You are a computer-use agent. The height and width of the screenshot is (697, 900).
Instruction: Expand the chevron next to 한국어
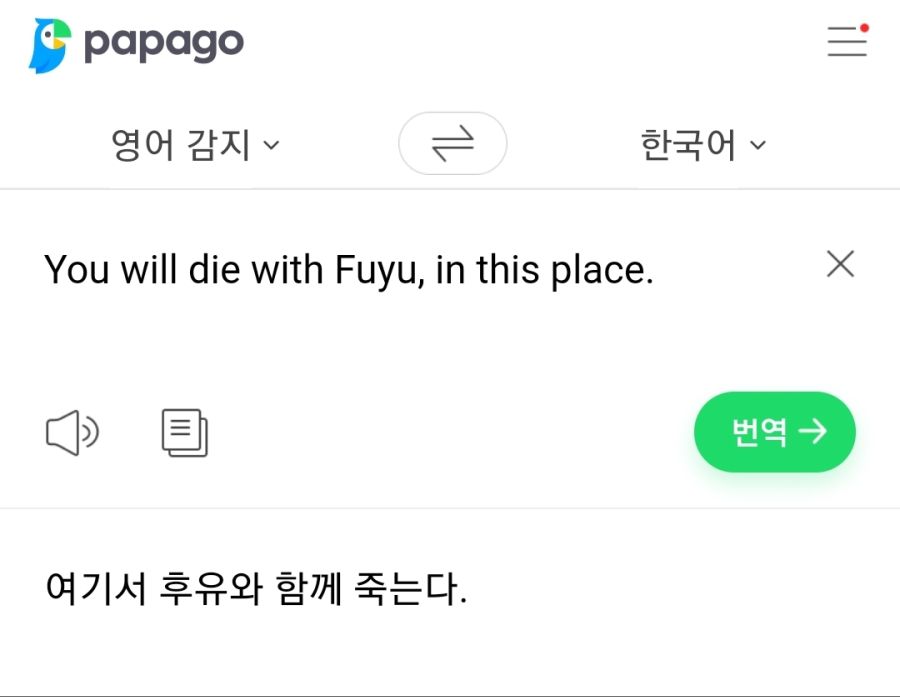click(x=757, y=146)
